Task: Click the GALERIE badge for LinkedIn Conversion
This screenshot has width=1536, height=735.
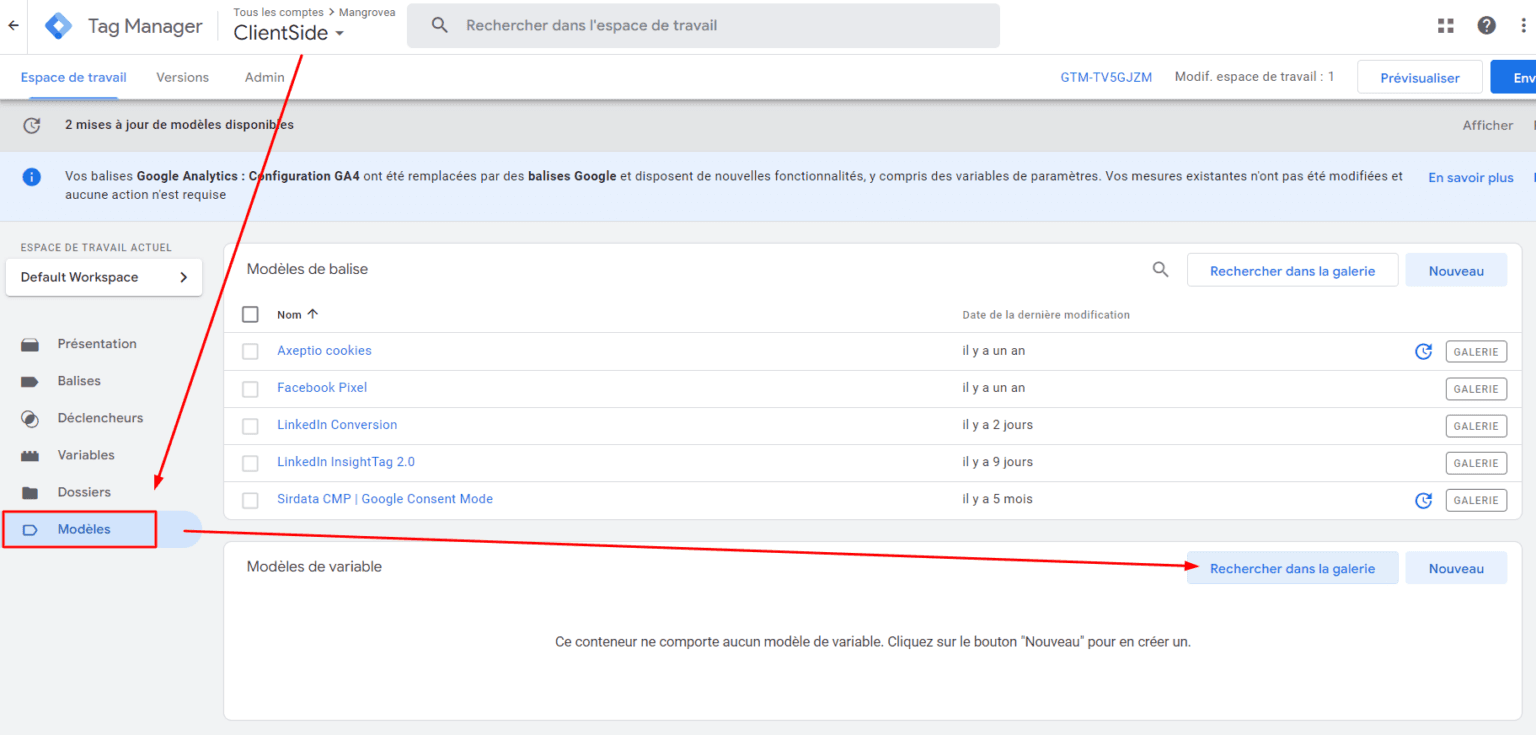Action: [x=1476, y=426]
